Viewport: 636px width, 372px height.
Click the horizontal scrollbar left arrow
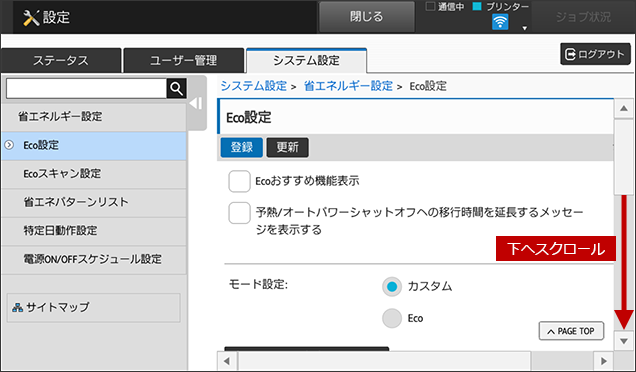(x=227, y=361)
